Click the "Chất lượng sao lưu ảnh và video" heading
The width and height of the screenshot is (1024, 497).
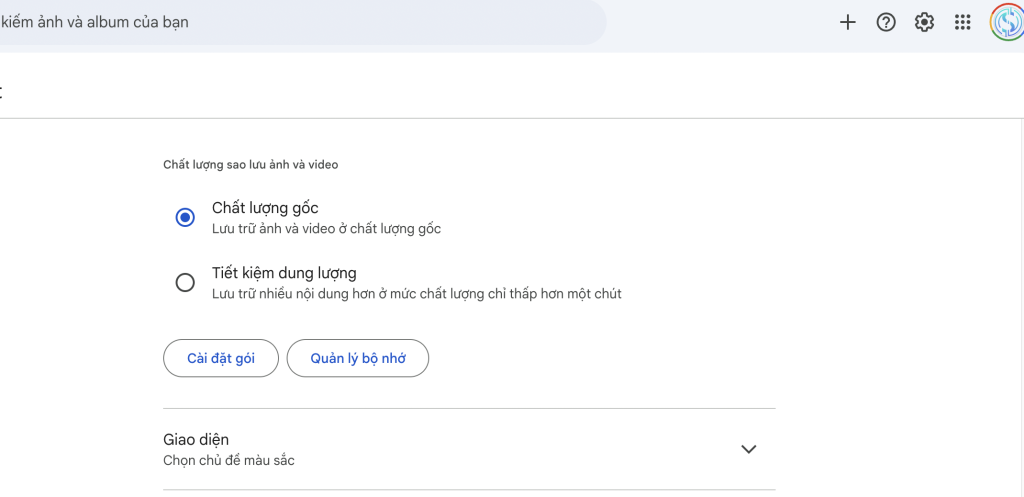(250, 164)
